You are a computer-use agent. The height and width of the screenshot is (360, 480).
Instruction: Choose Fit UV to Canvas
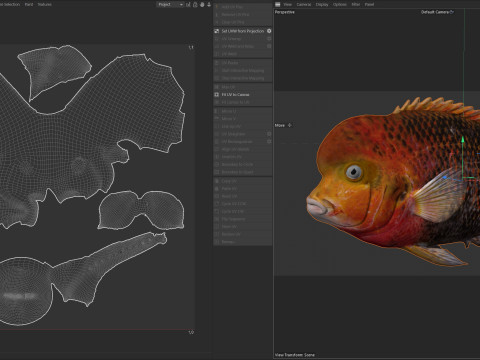point(243,95)
